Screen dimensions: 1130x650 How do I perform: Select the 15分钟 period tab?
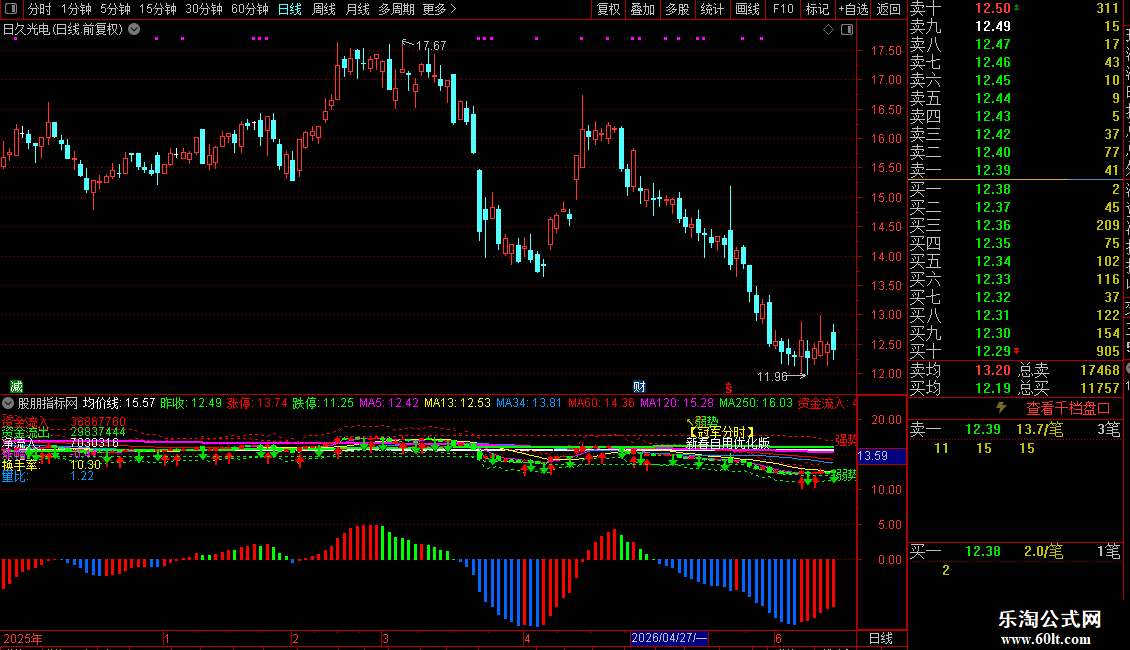pyautogui.click(x=157, y=9)
